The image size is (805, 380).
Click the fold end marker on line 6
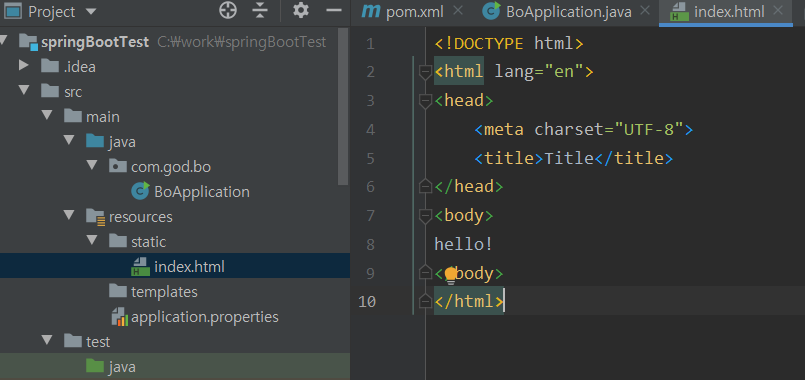point(425,186)
